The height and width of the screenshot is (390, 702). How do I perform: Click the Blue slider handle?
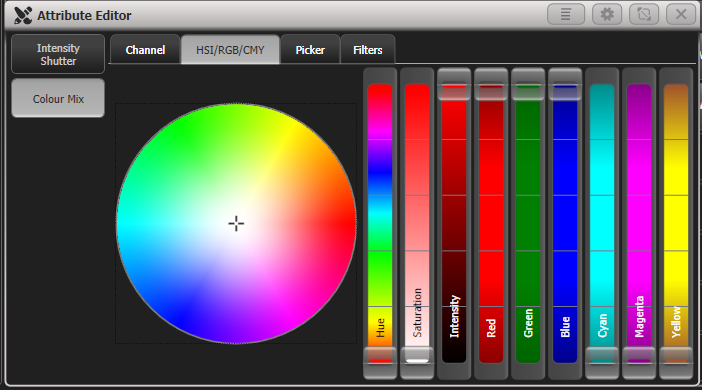click(x=565, y=84)
